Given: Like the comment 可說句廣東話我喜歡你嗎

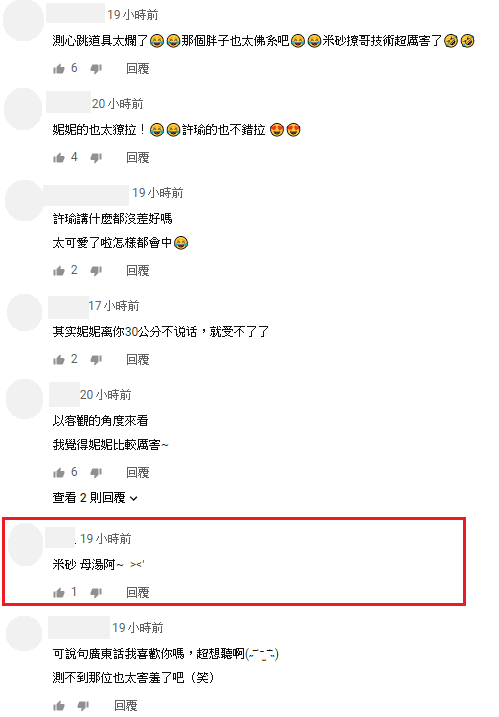Looking at the screenshot, I should pos(59,706).
